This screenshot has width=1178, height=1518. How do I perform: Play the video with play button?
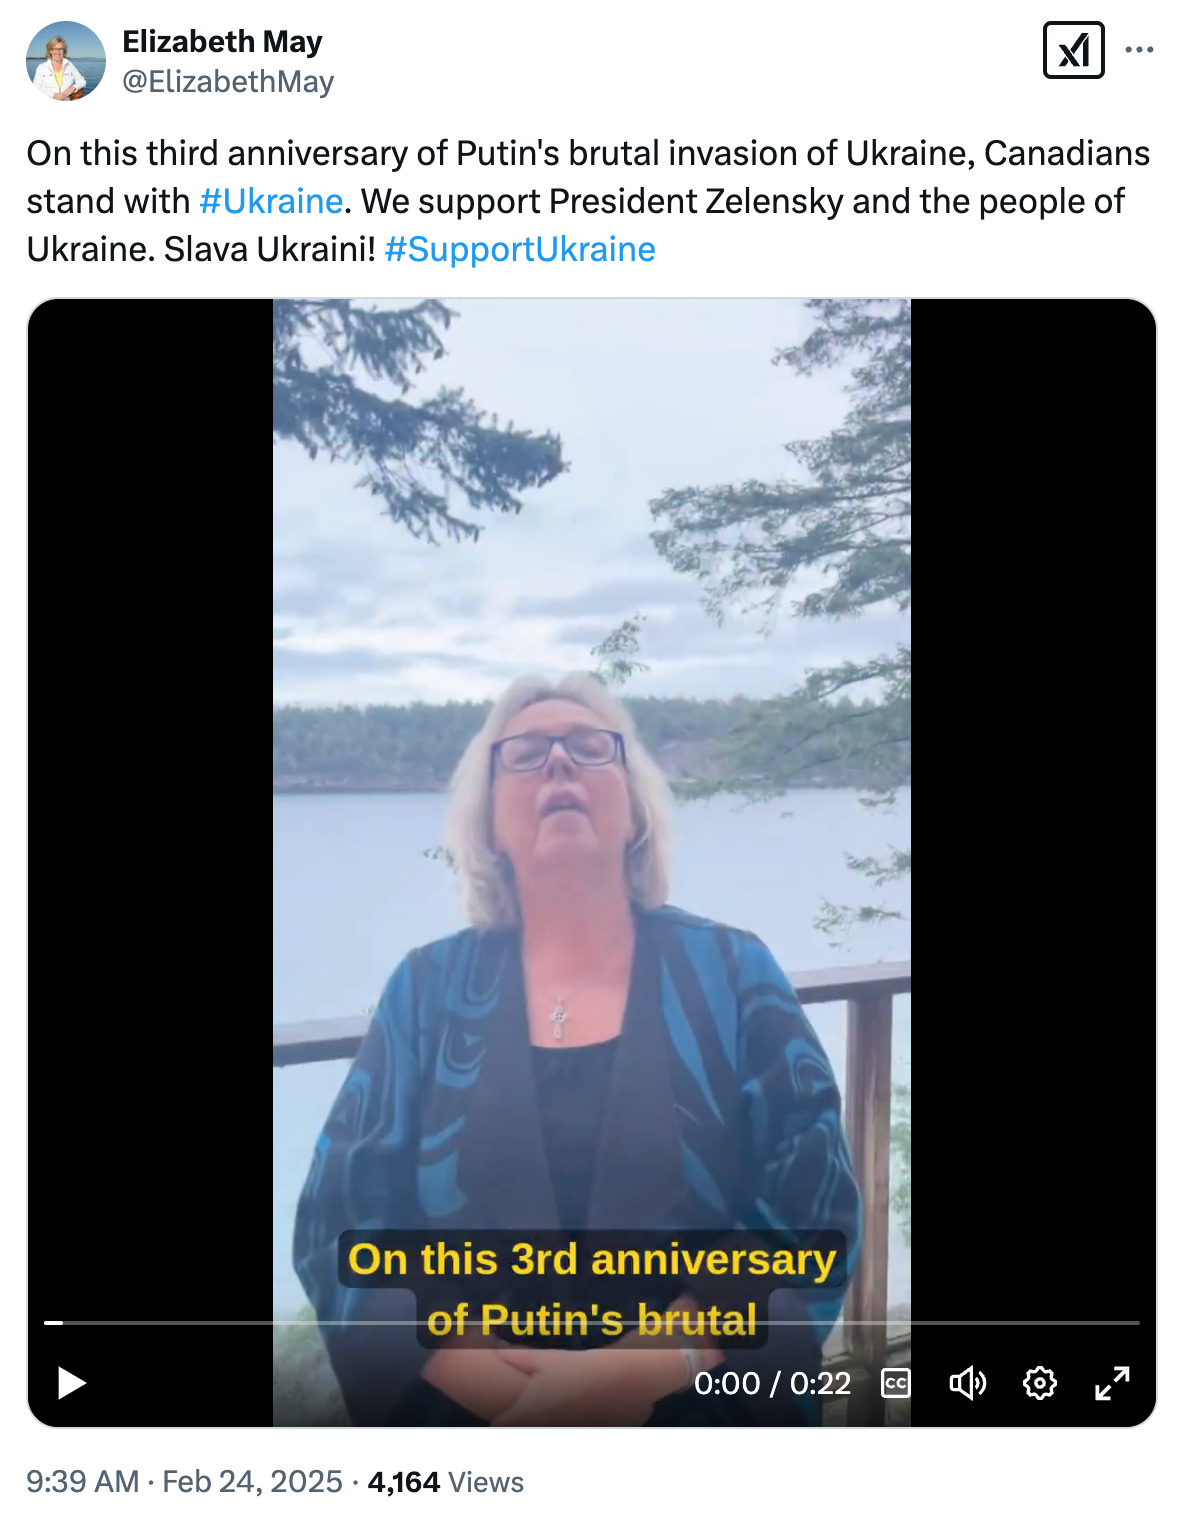[71, 1383]
